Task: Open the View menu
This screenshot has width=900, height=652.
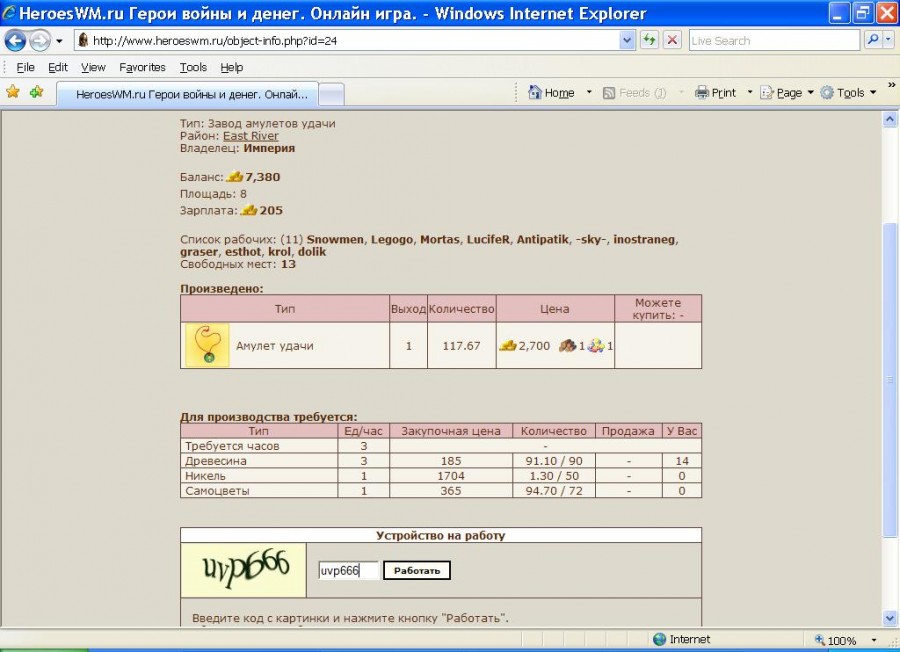Action: (x=93, y=67)
